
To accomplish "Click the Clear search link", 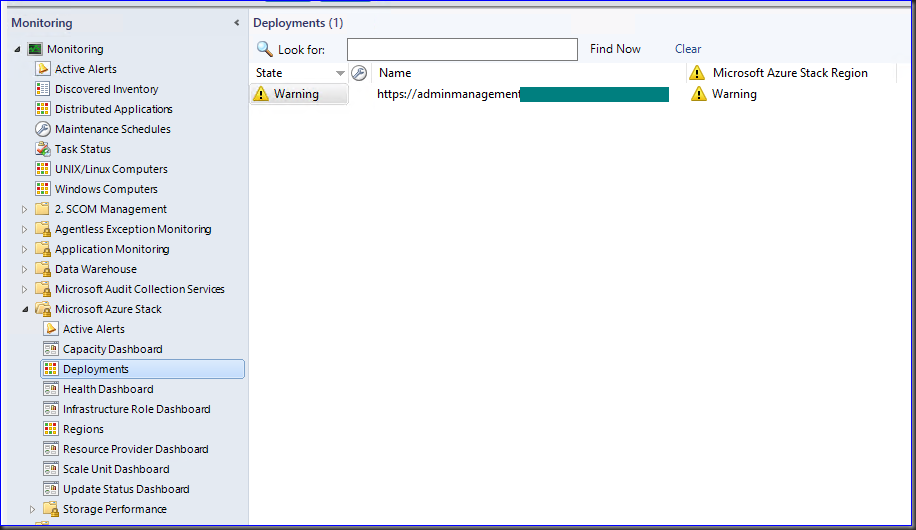I will 688,49.
